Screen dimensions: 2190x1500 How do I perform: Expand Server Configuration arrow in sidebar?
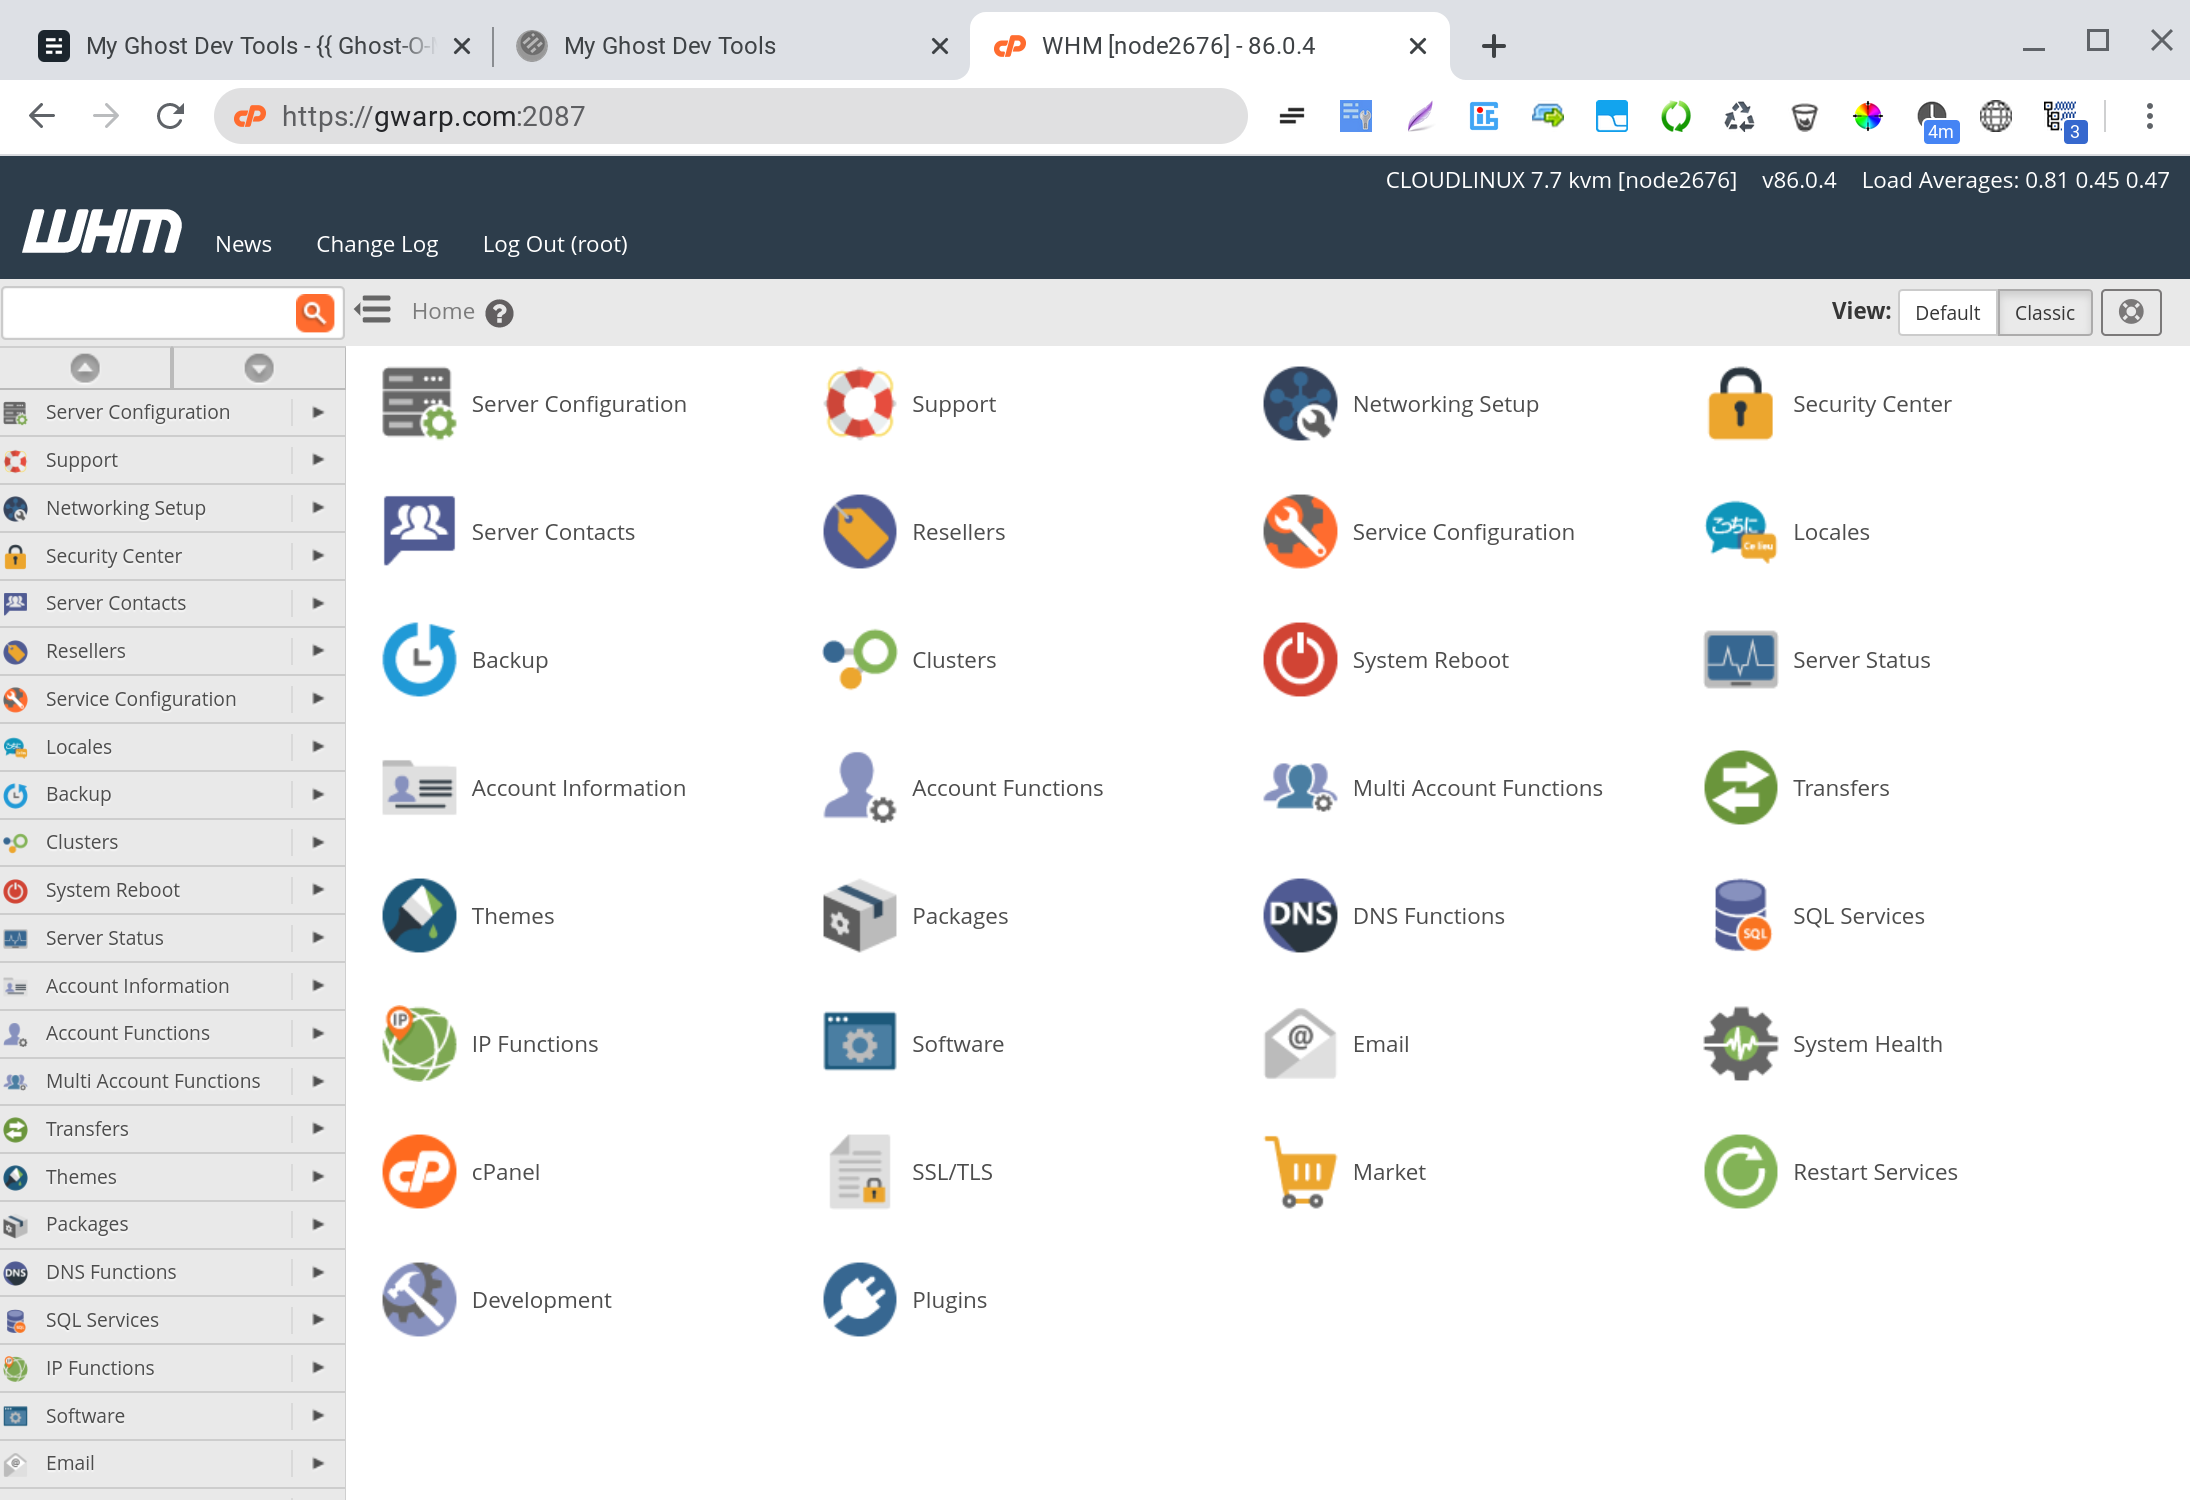[x=318, y=412]
